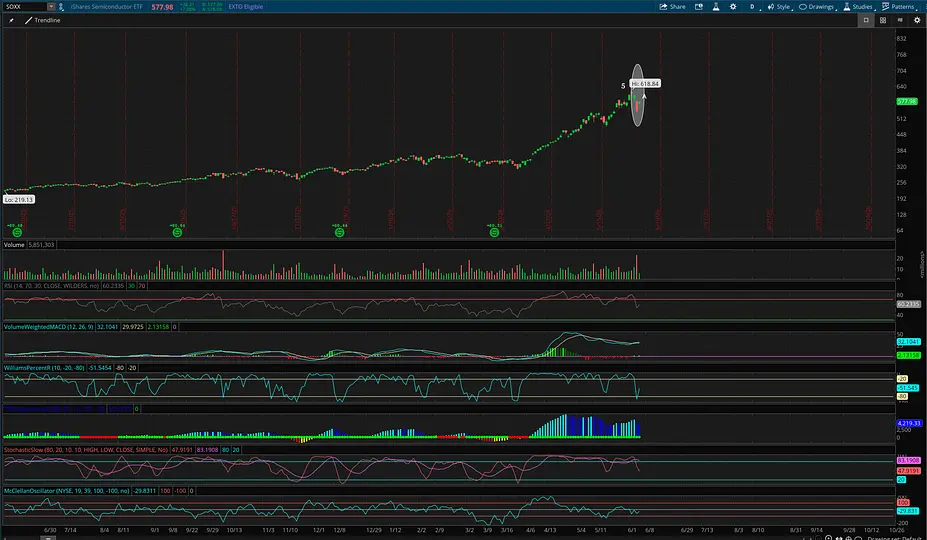Click the Williams %R -51.545 axis tag
Viewport: 927px width, 540px height.
(907, 388)
